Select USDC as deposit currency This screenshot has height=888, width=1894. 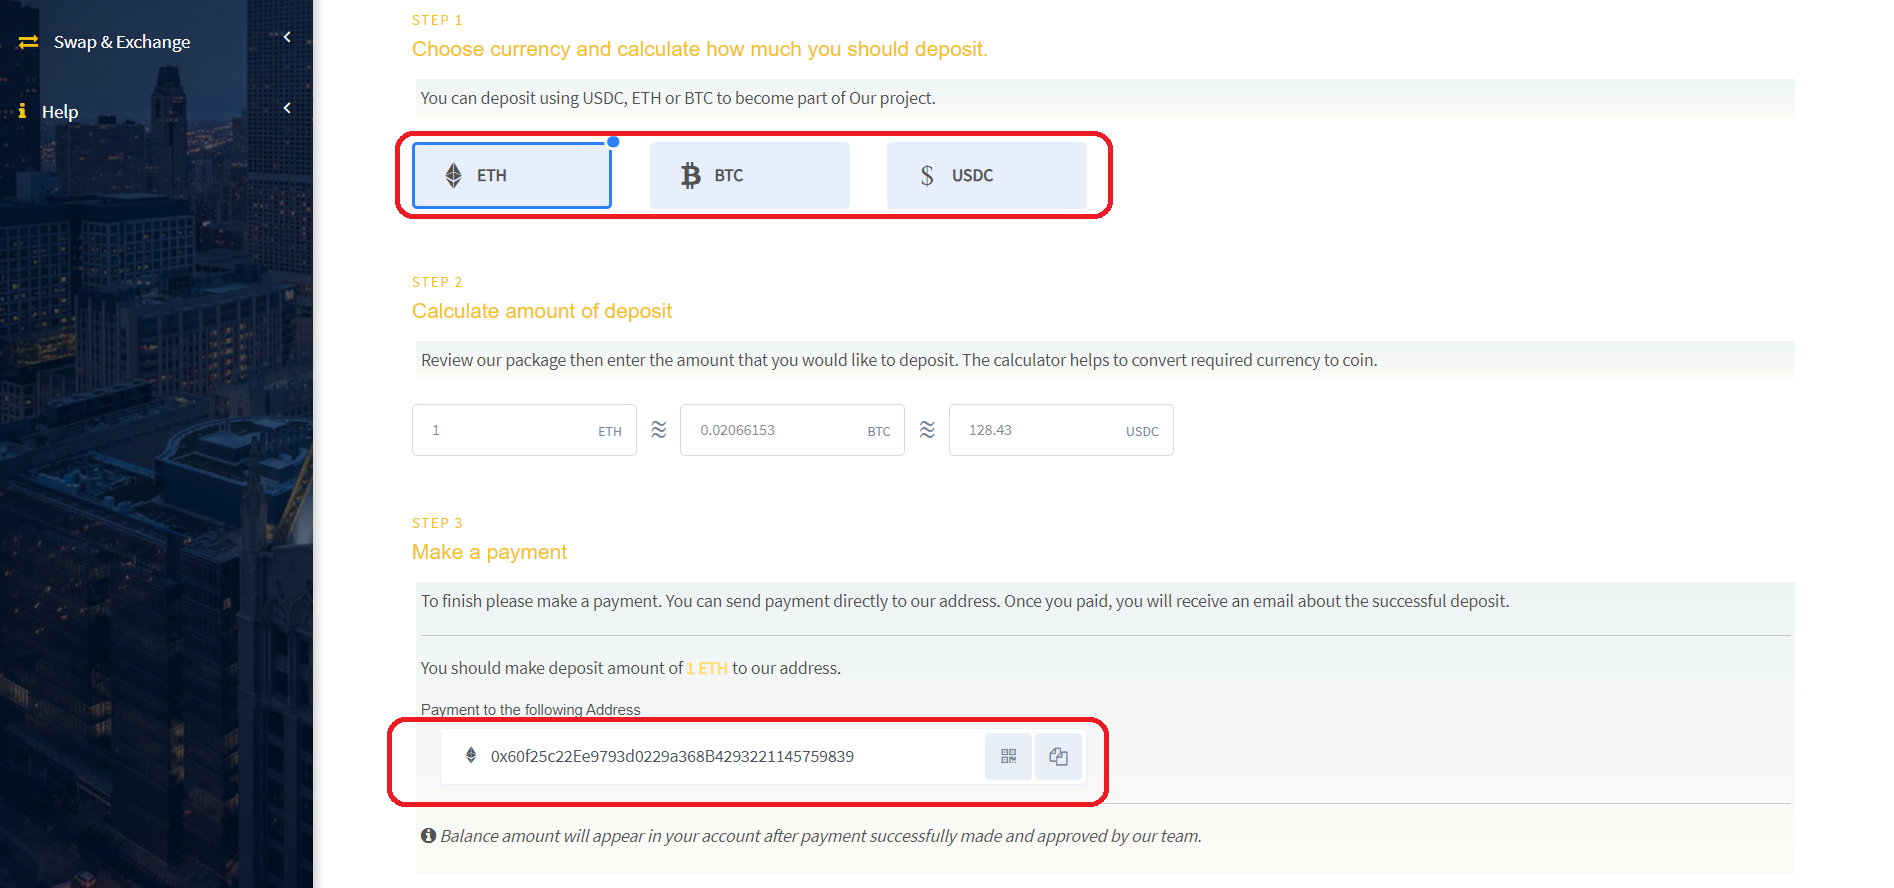click(986, 175)
